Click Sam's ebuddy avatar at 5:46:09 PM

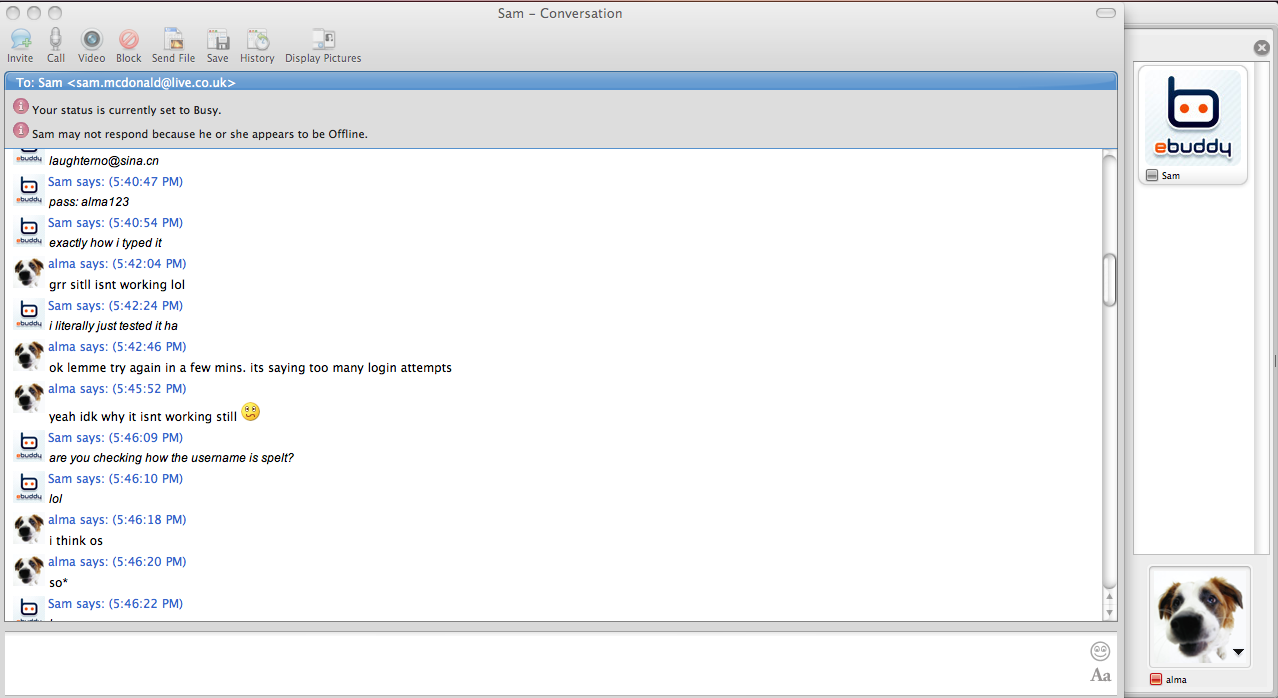(29, 448)
